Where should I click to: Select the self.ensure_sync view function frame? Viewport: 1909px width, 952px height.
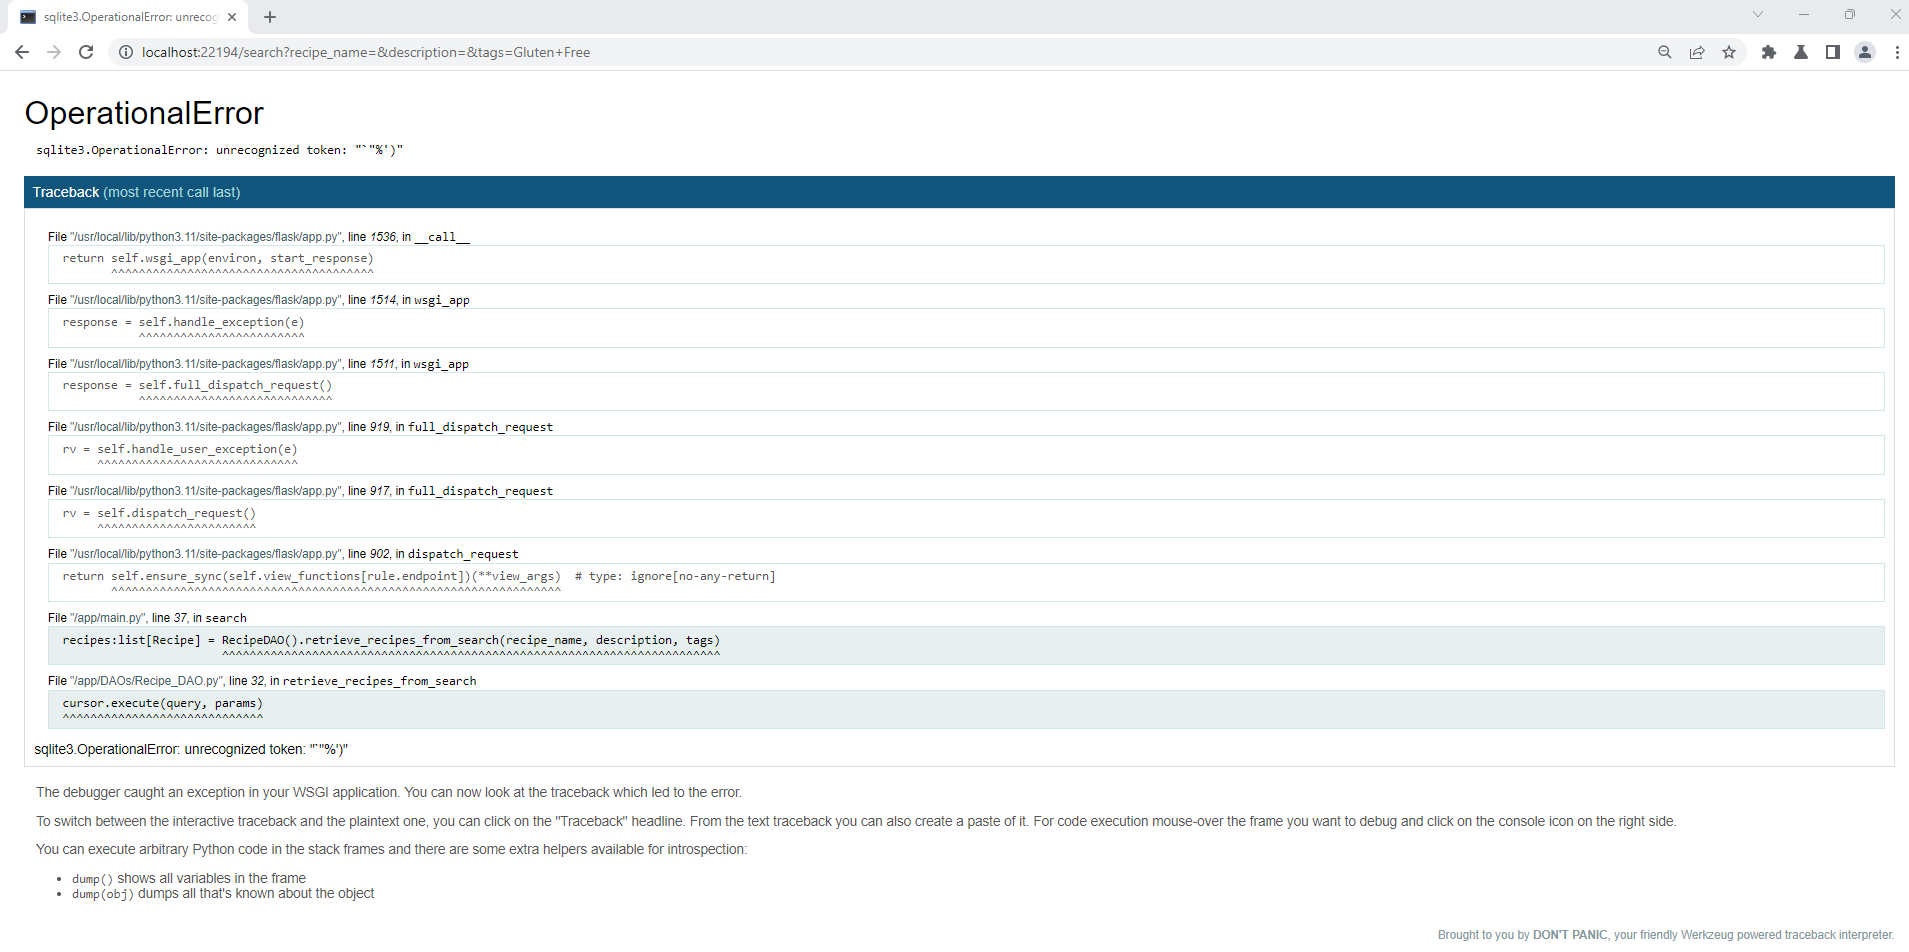click(x=966, y=582)
